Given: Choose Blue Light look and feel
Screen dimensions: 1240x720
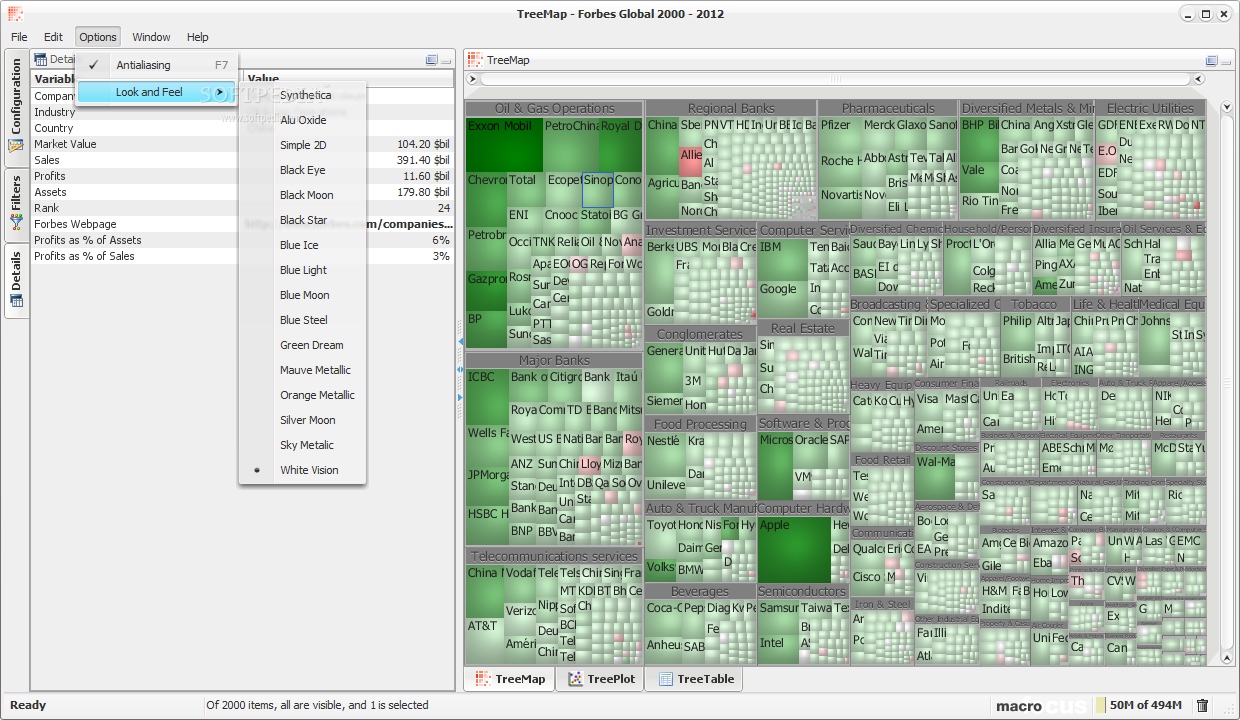Looking at the screenshot, I should pos(302,270).
